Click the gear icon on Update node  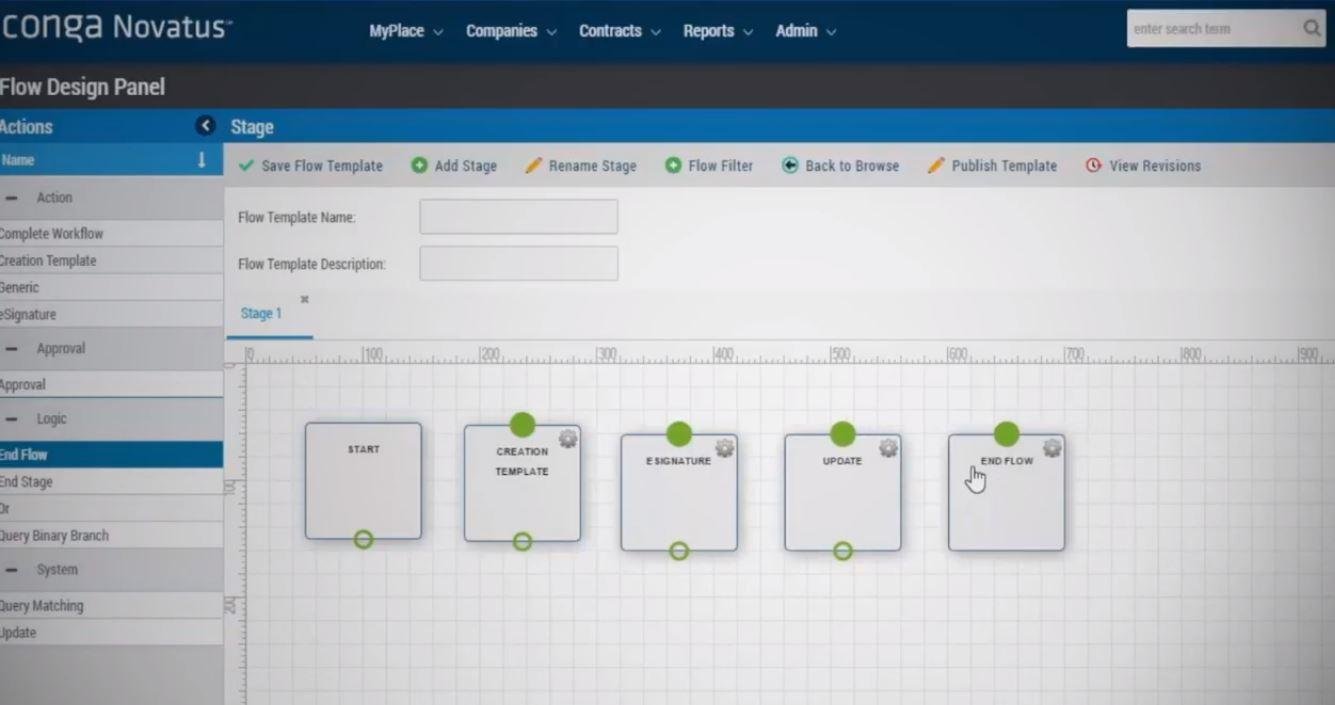888,448
